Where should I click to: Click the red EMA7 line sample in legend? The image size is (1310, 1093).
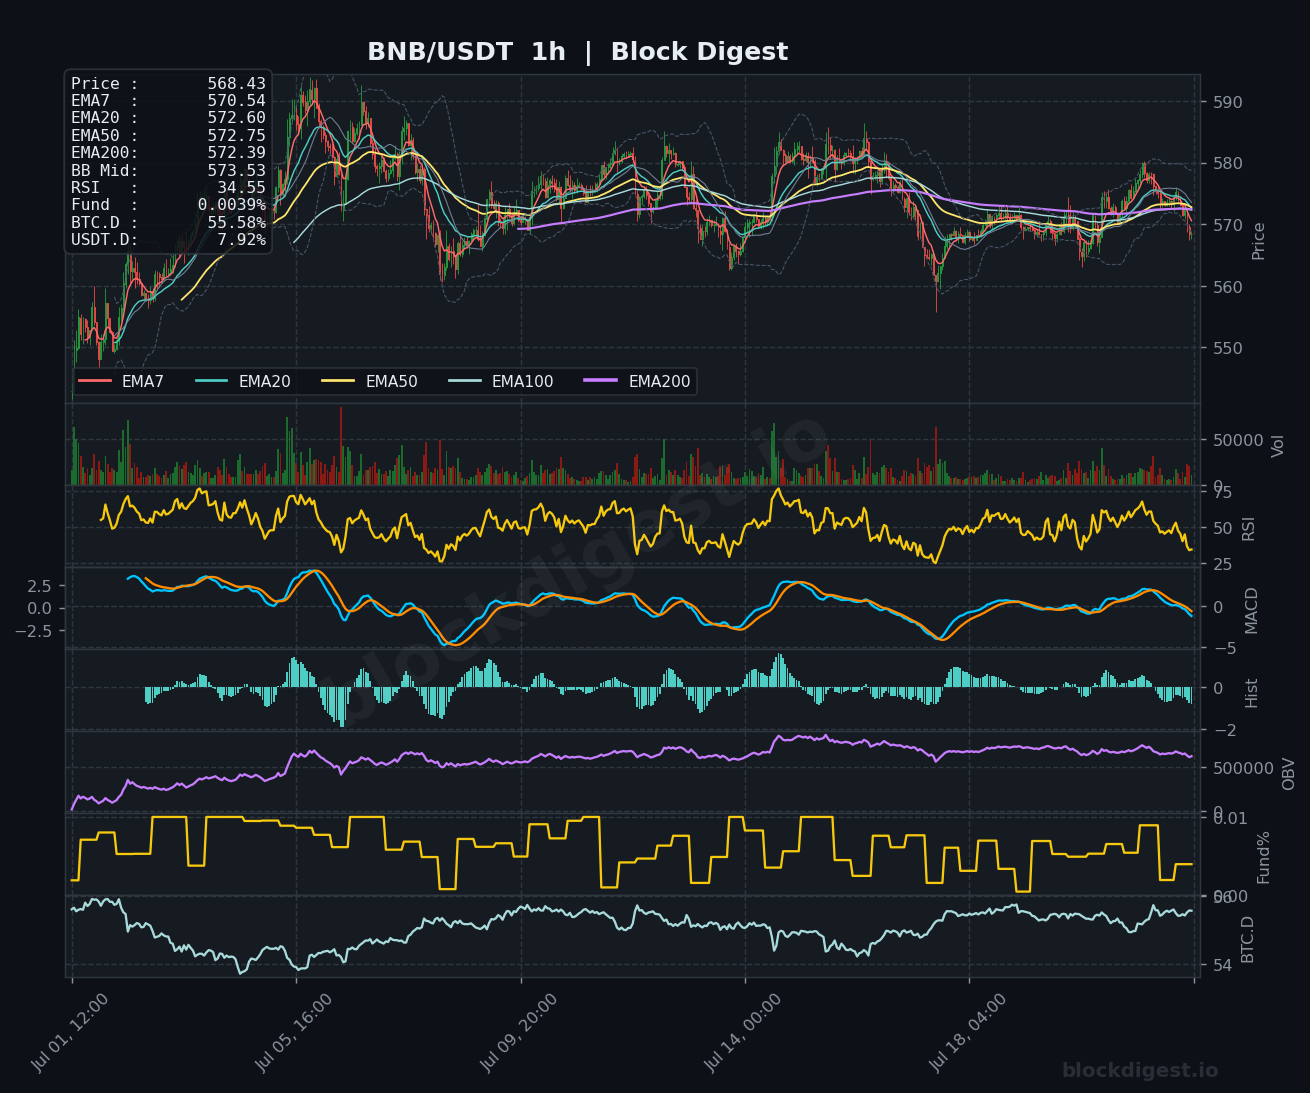[95, 382]
